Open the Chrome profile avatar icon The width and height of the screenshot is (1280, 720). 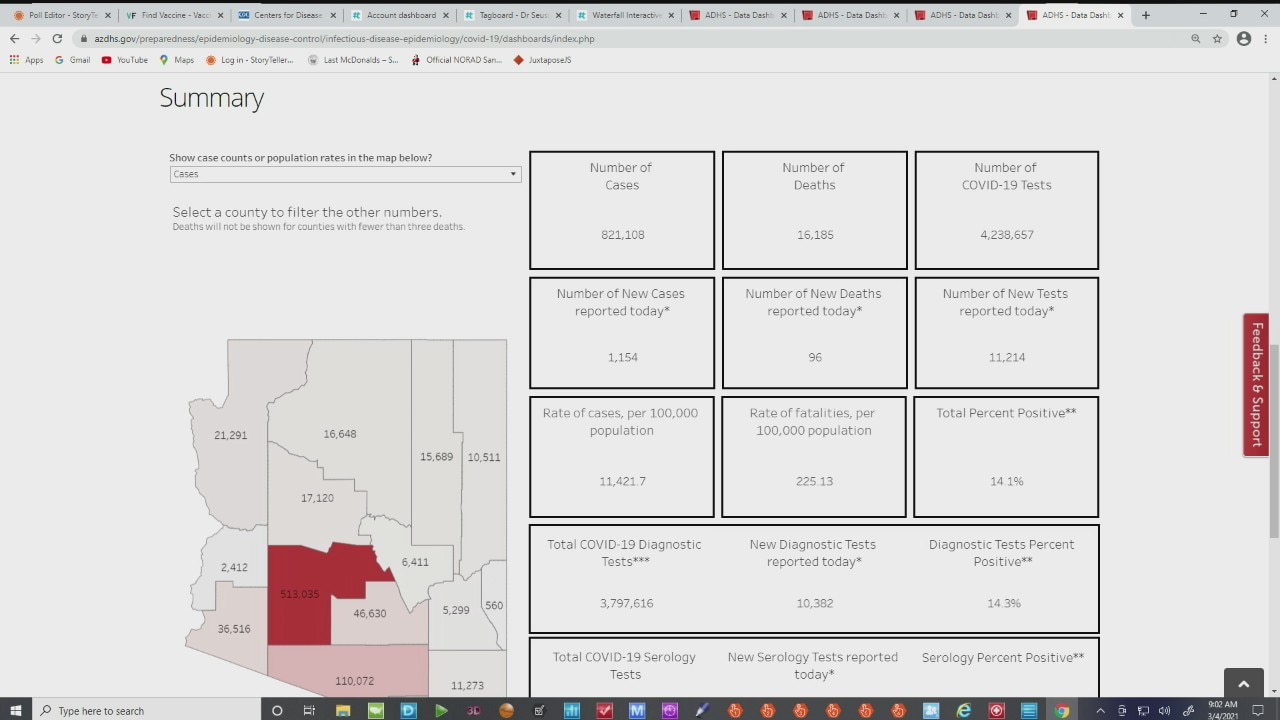coord(1243,38)
